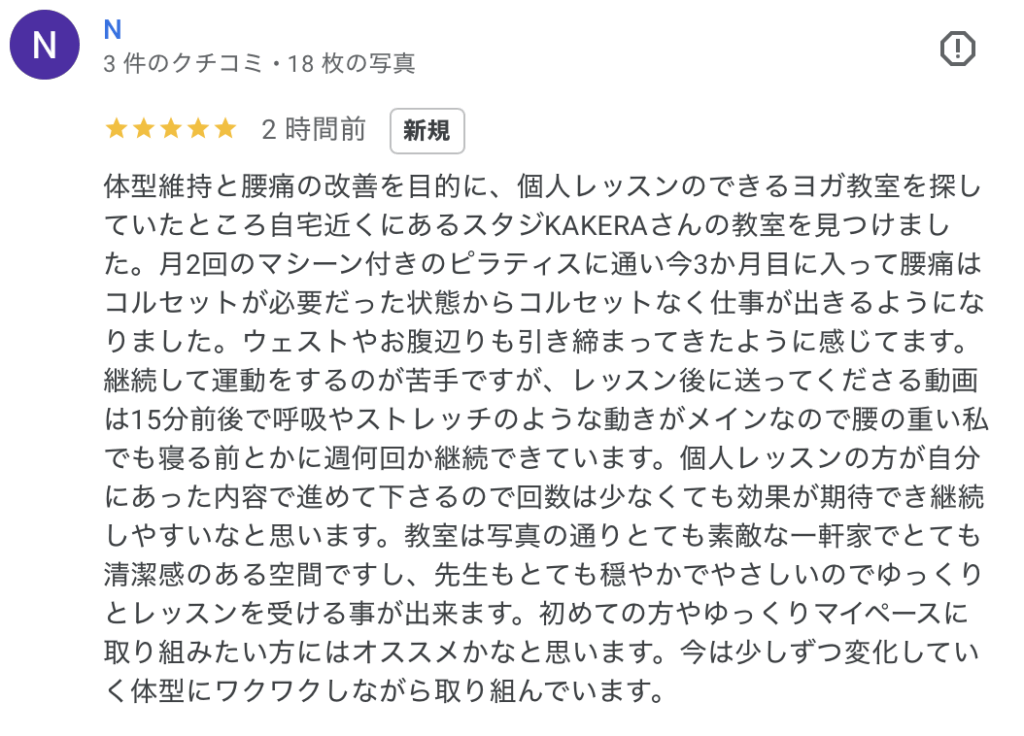The height and width of the screenshot is (736, 1024).
Task: Click the fourth gold rating star
Action: 199,129
